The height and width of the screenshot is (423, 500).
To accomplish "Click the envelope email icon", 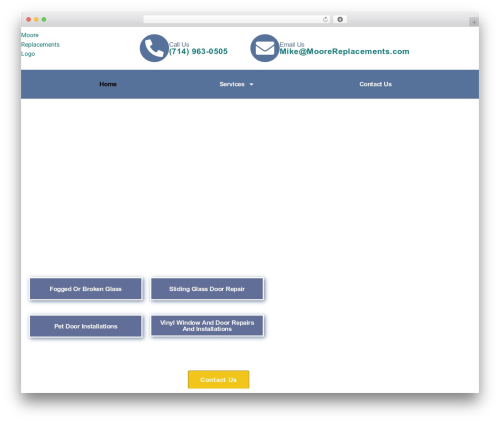I will point(265,48).
